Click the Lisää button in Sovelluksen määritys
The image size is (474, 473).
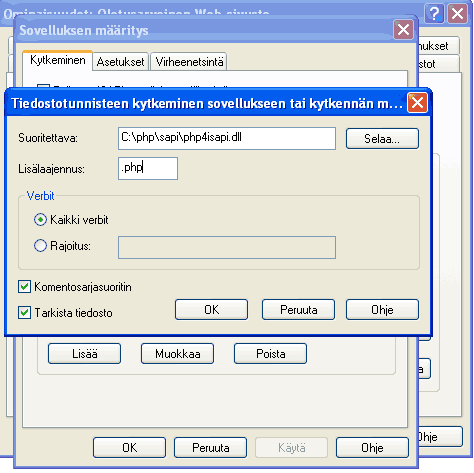84,354
